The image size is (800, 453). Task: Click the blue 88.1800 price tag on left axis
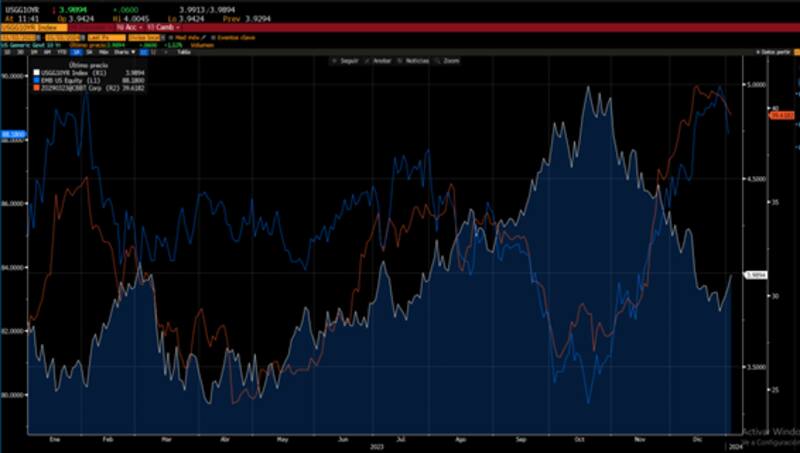(x=13, y=133)
